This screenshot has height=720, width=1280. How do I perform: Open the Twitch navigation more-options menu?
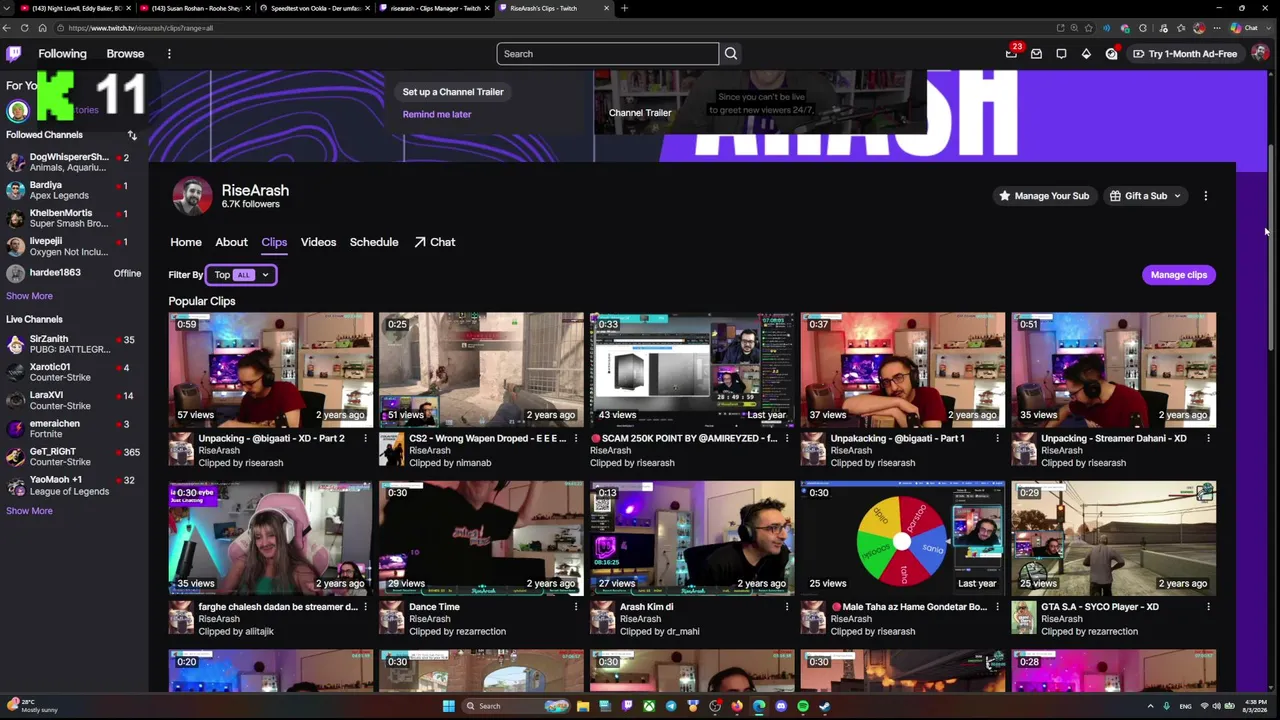[x=169, y=54]
